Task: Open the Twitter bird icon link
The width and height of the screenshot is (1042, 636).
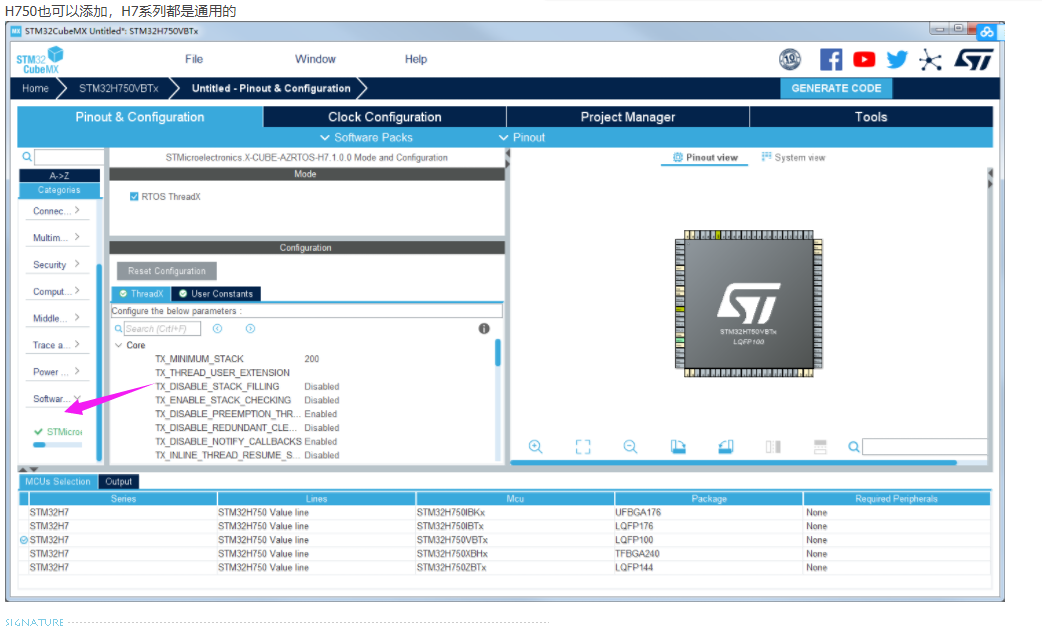Action: coord(896,60)
